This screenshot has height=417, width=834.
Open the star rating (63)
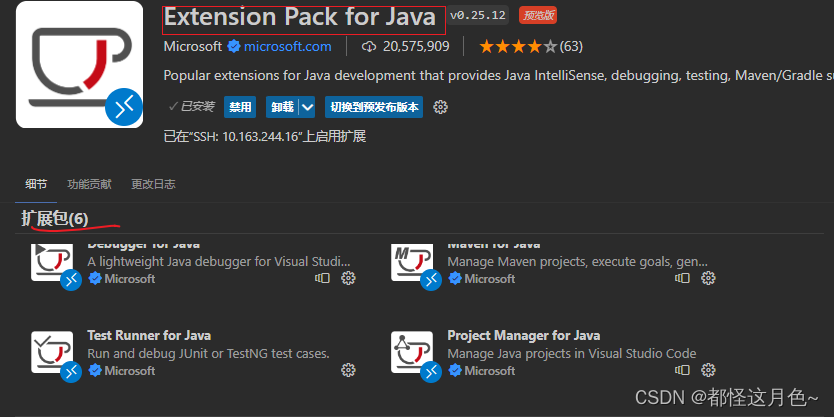point(530,47)
